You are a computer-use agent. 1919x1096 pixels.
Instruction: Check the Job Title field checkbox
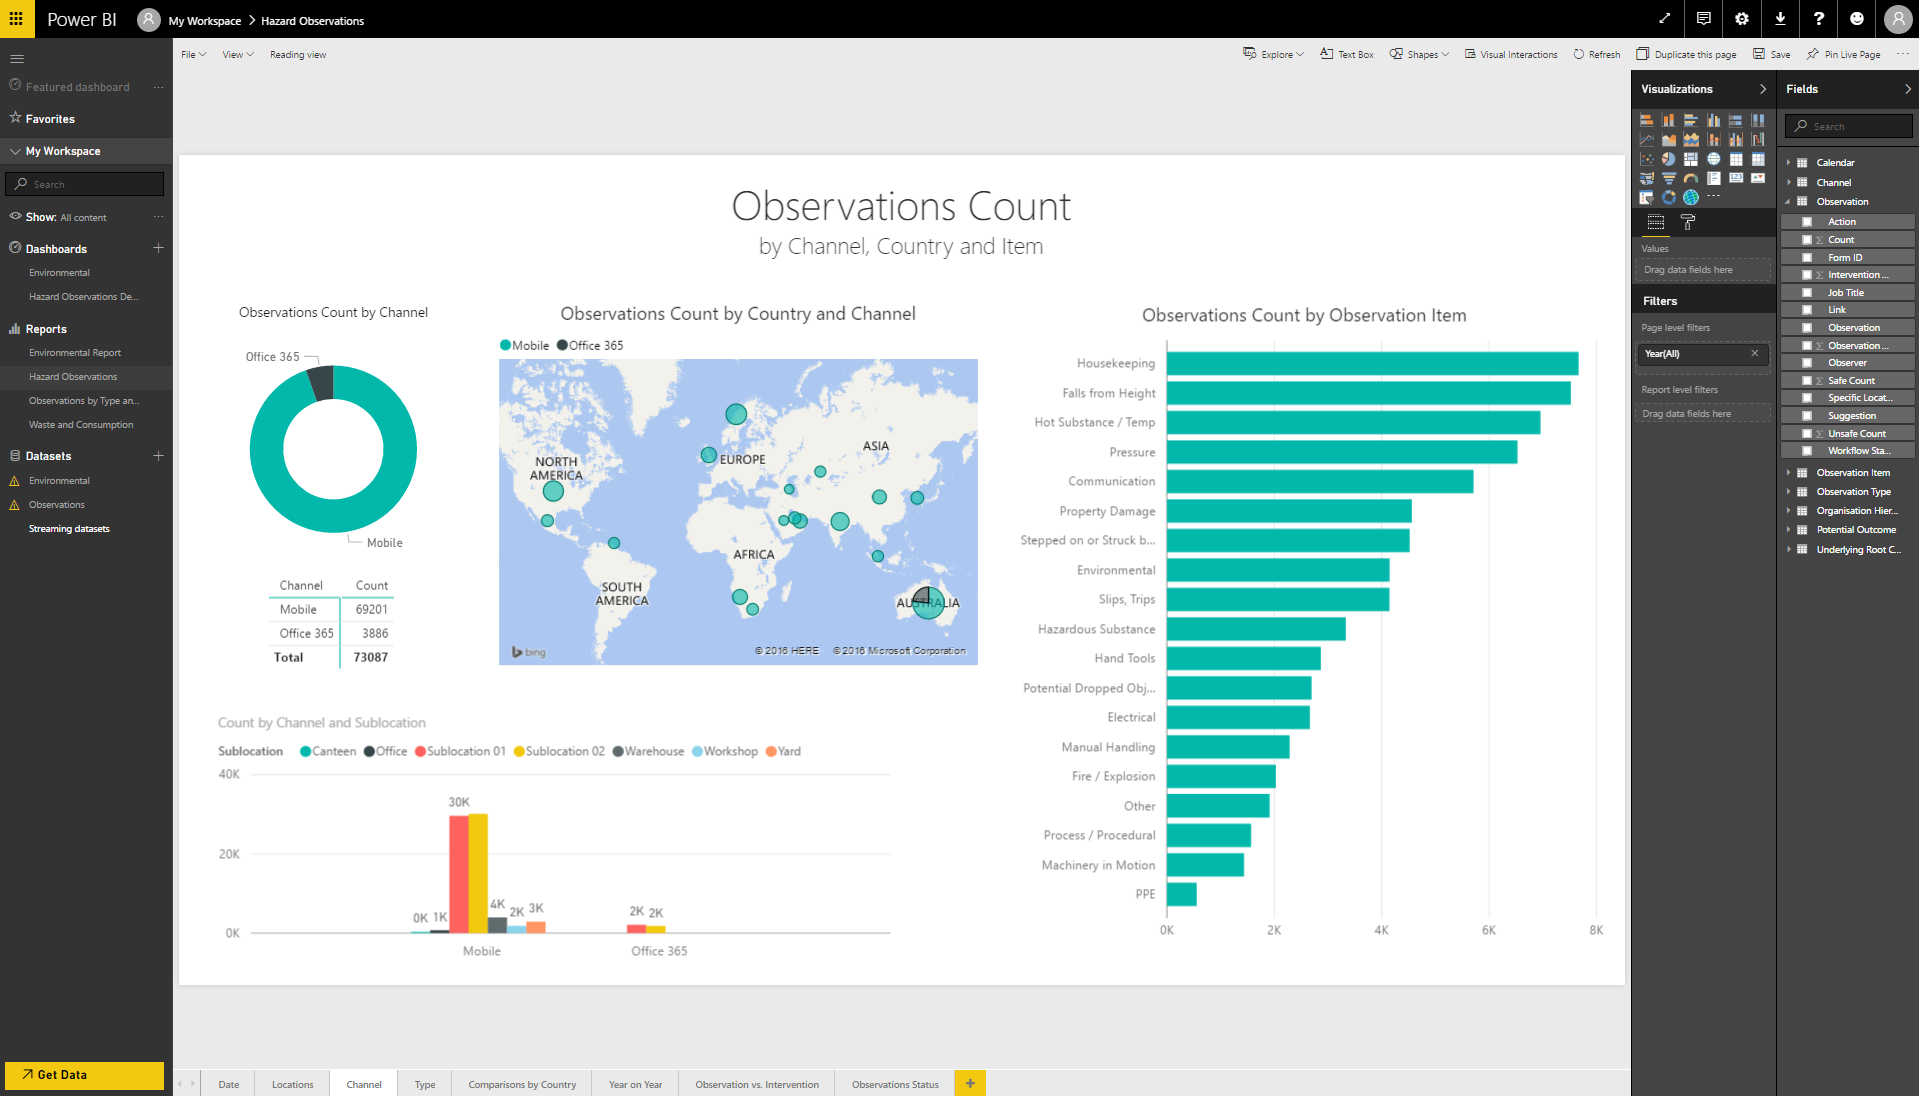point(1807,293)
